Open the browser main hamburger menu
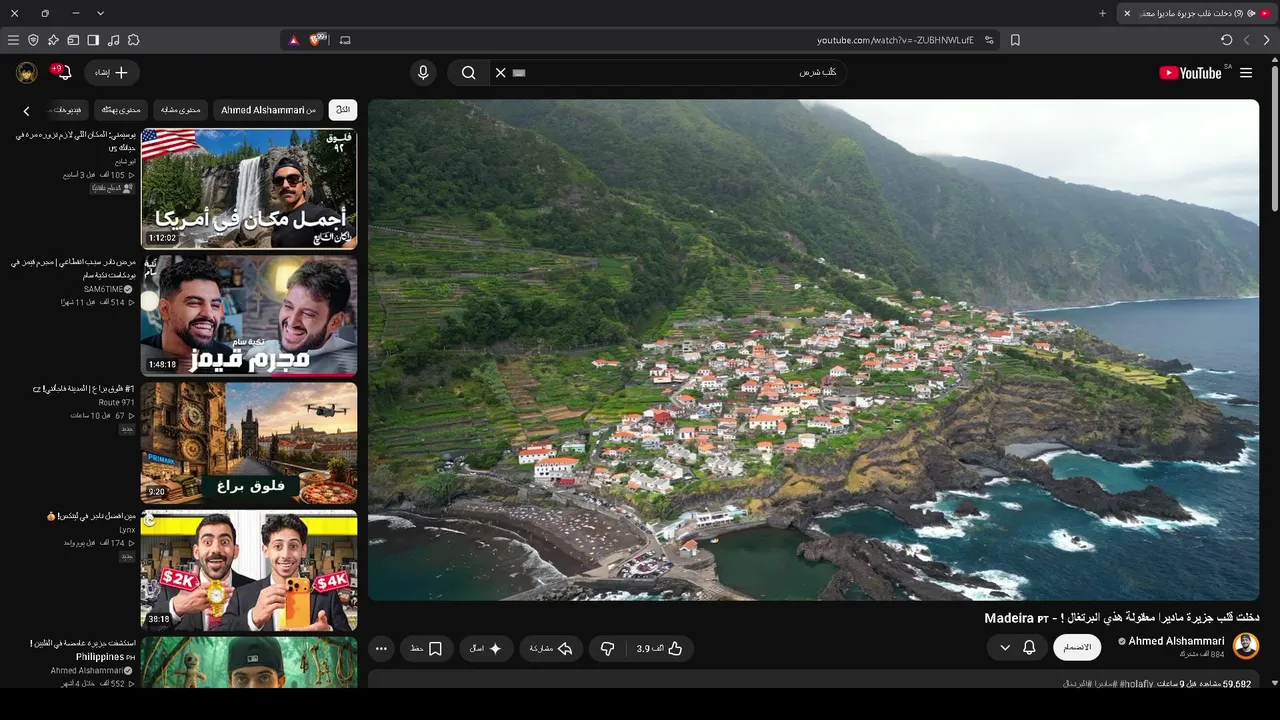This screenshot has width=1280, height=720. point(13,40)
